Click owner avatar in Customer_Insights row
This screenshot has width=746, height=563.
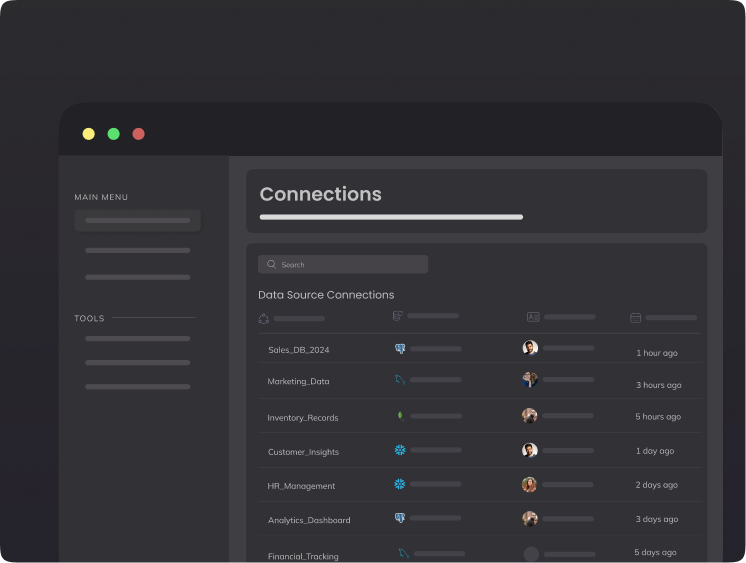pos(530,450)
